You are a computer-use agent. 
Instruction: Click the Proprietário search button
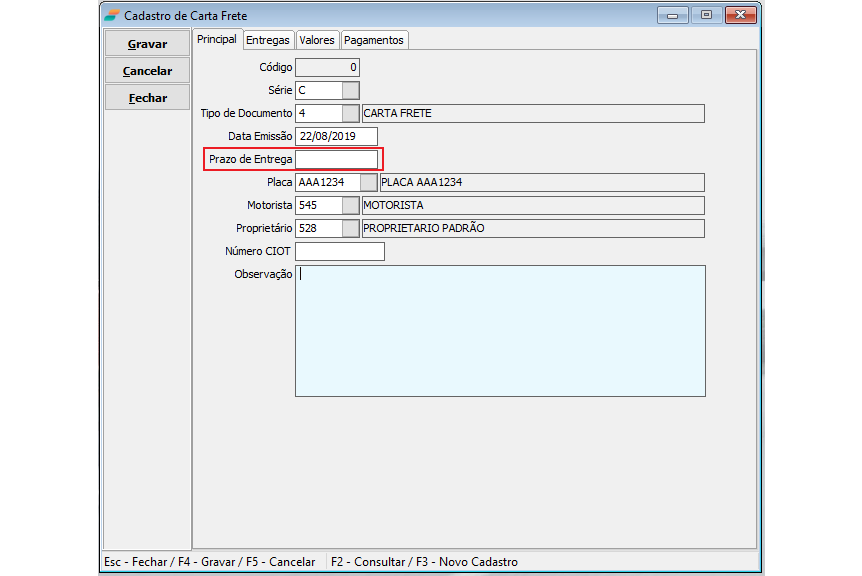tap(350, 228)
